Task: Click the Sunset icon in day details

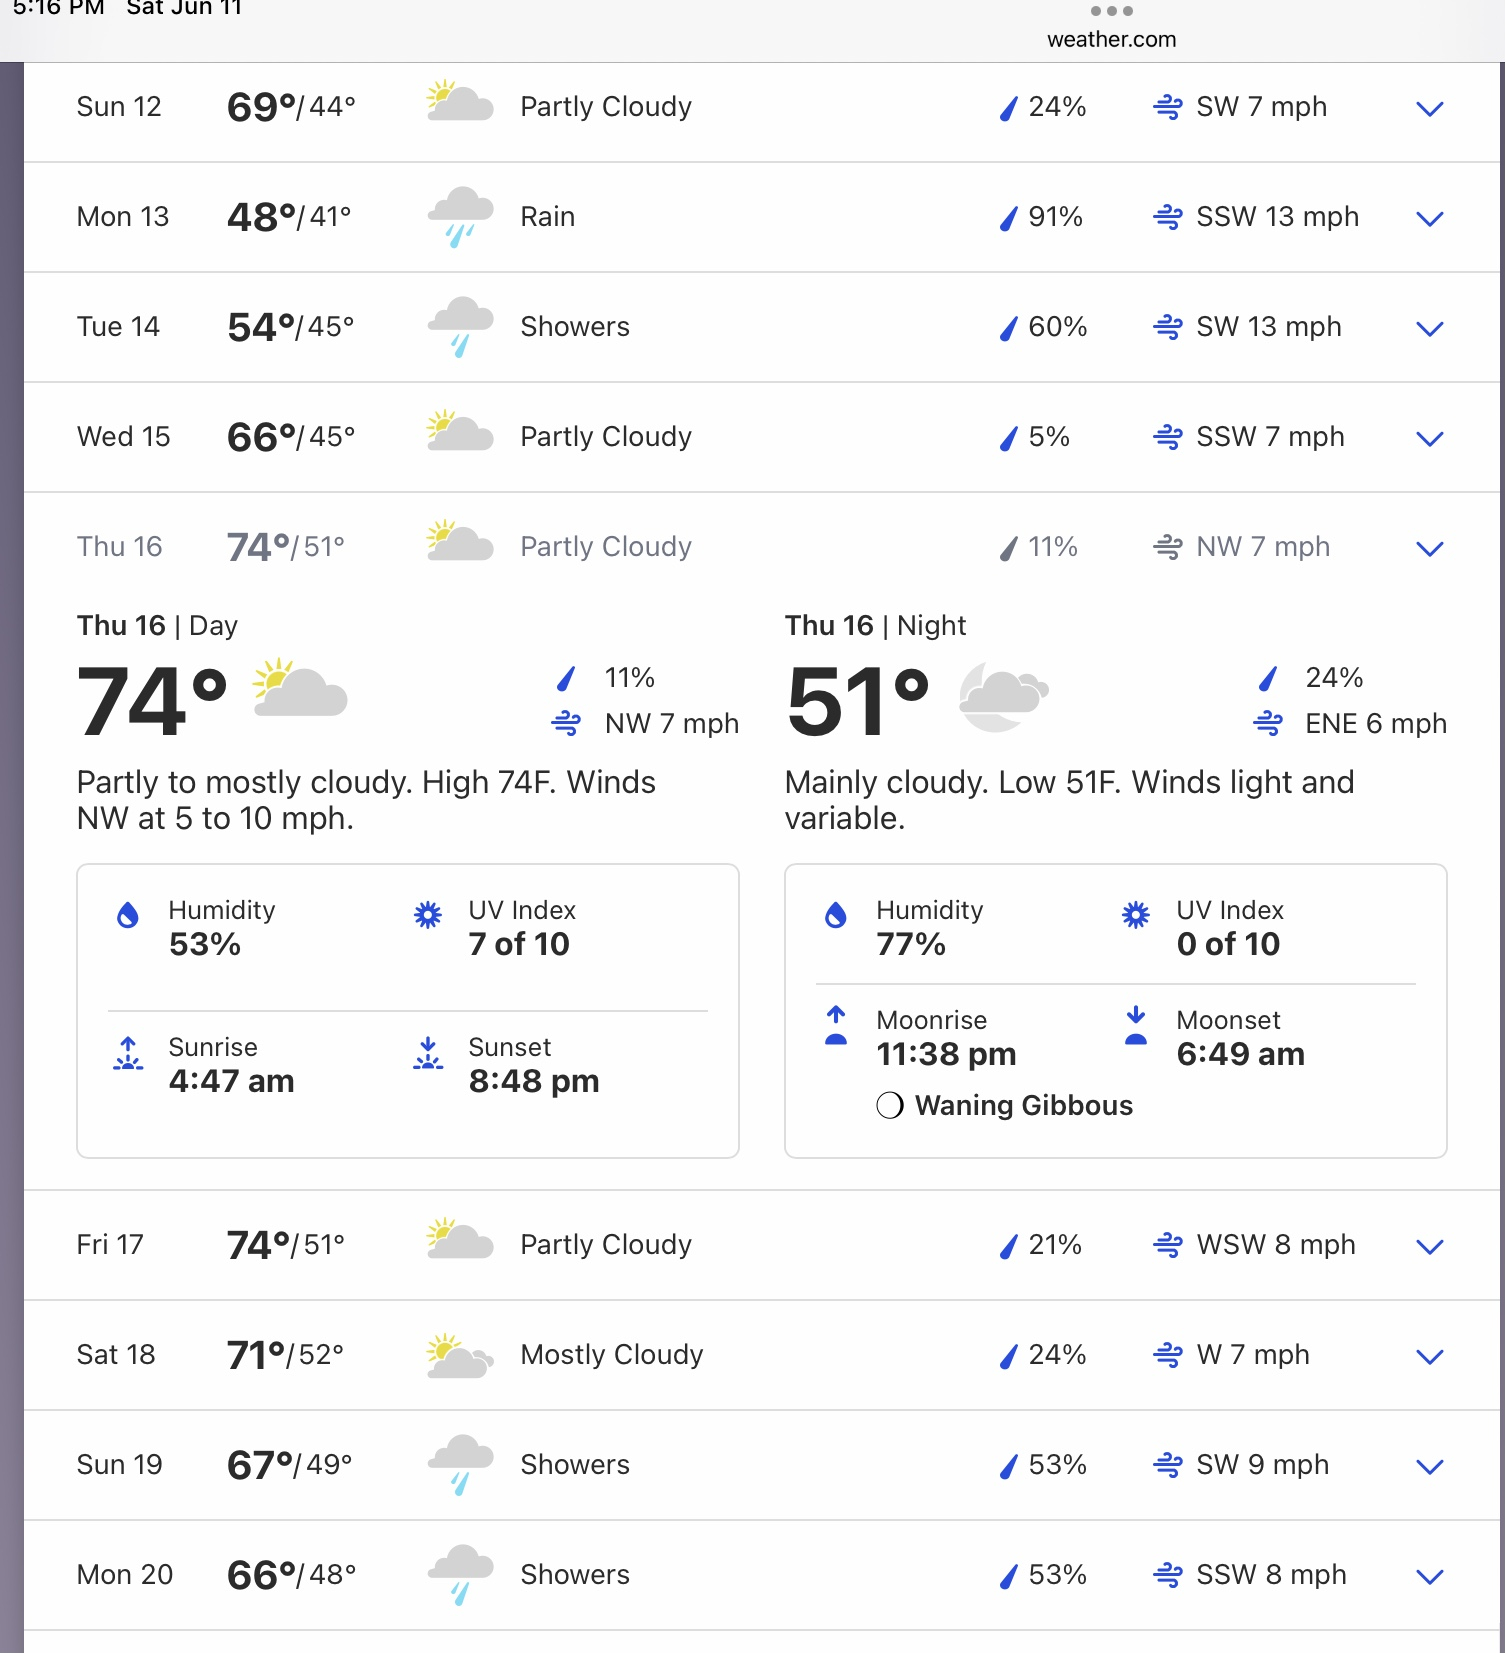Action: point(428,1055)
